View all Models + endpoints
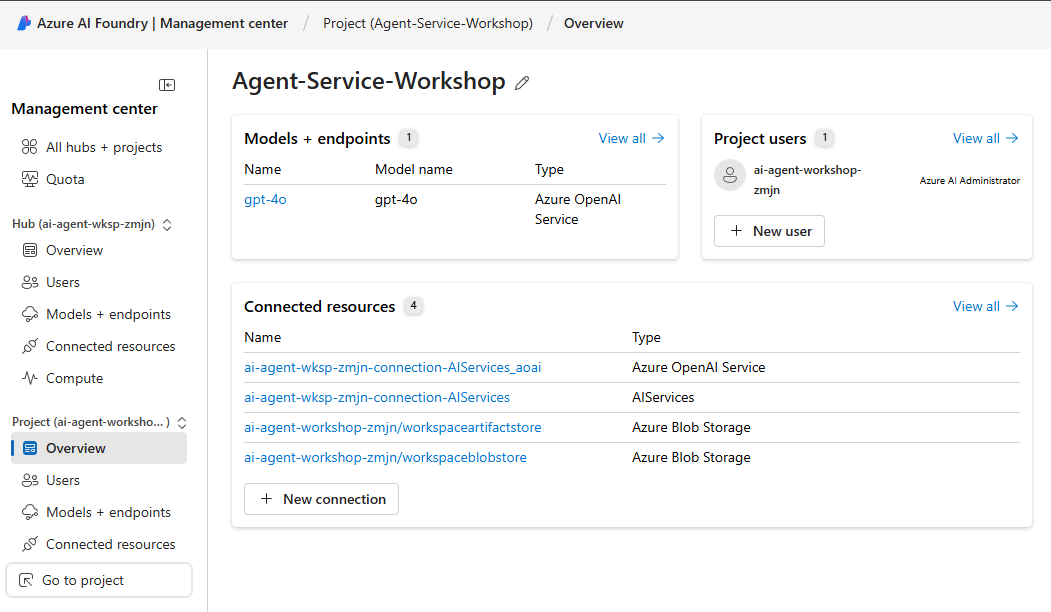This screenshot has width=1051, height=612. (631, 138)
